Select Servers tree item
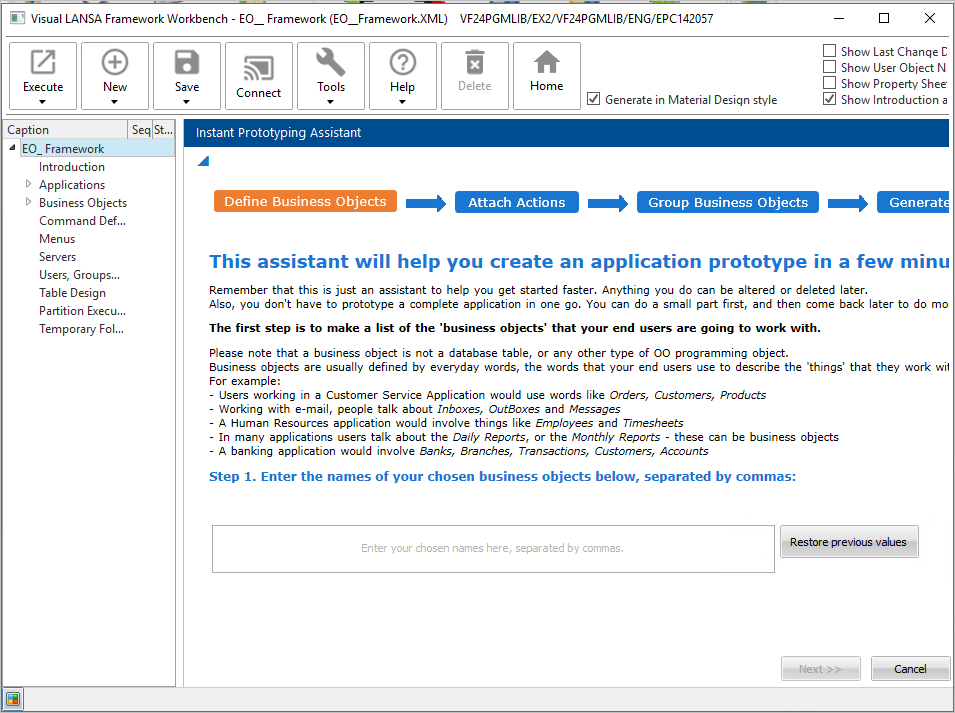955x713 pixels. (x=57, y=256)
